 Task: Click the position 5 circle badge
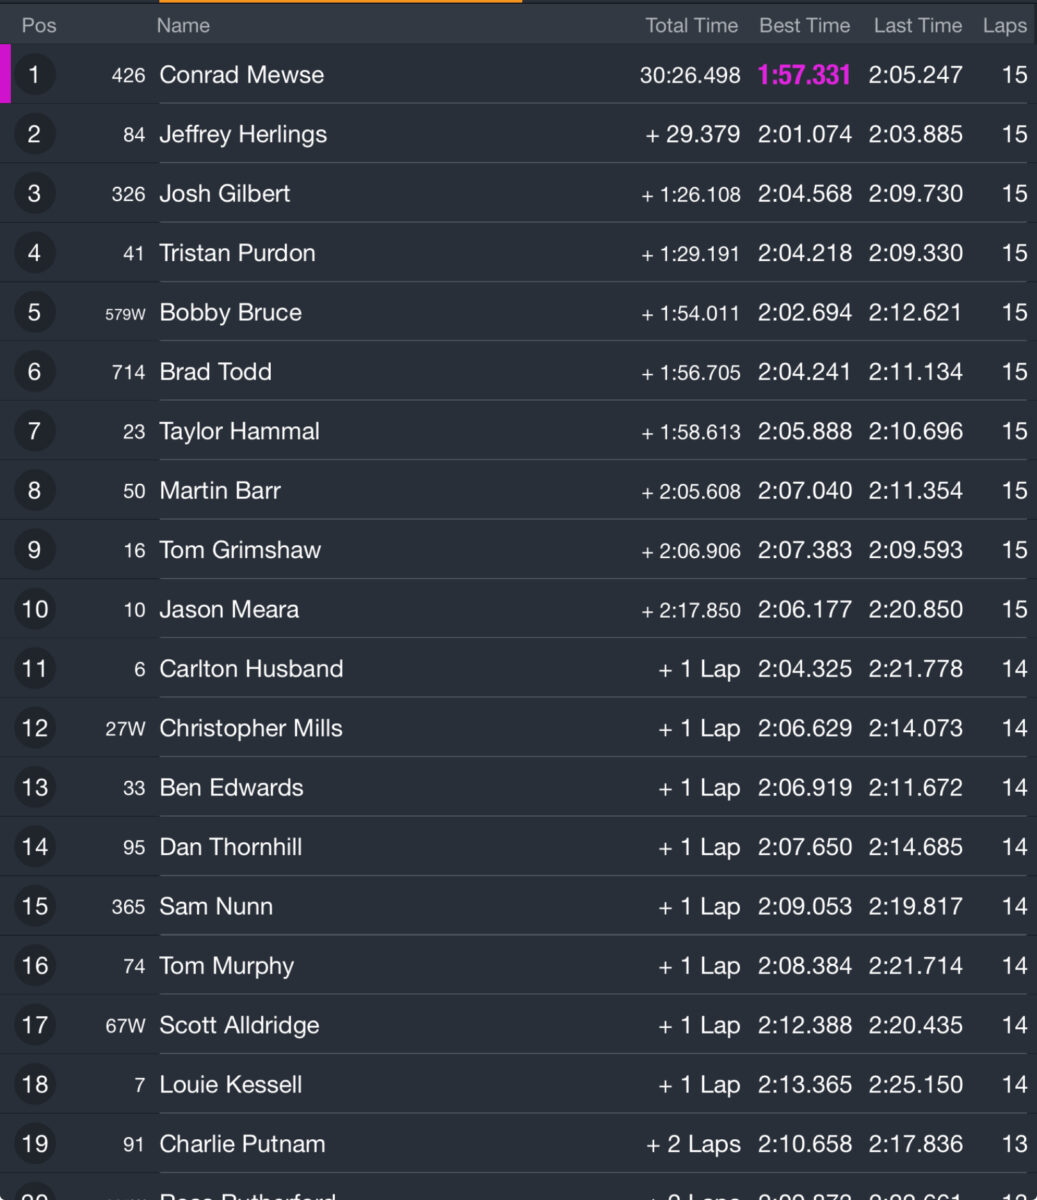point(34,312)
